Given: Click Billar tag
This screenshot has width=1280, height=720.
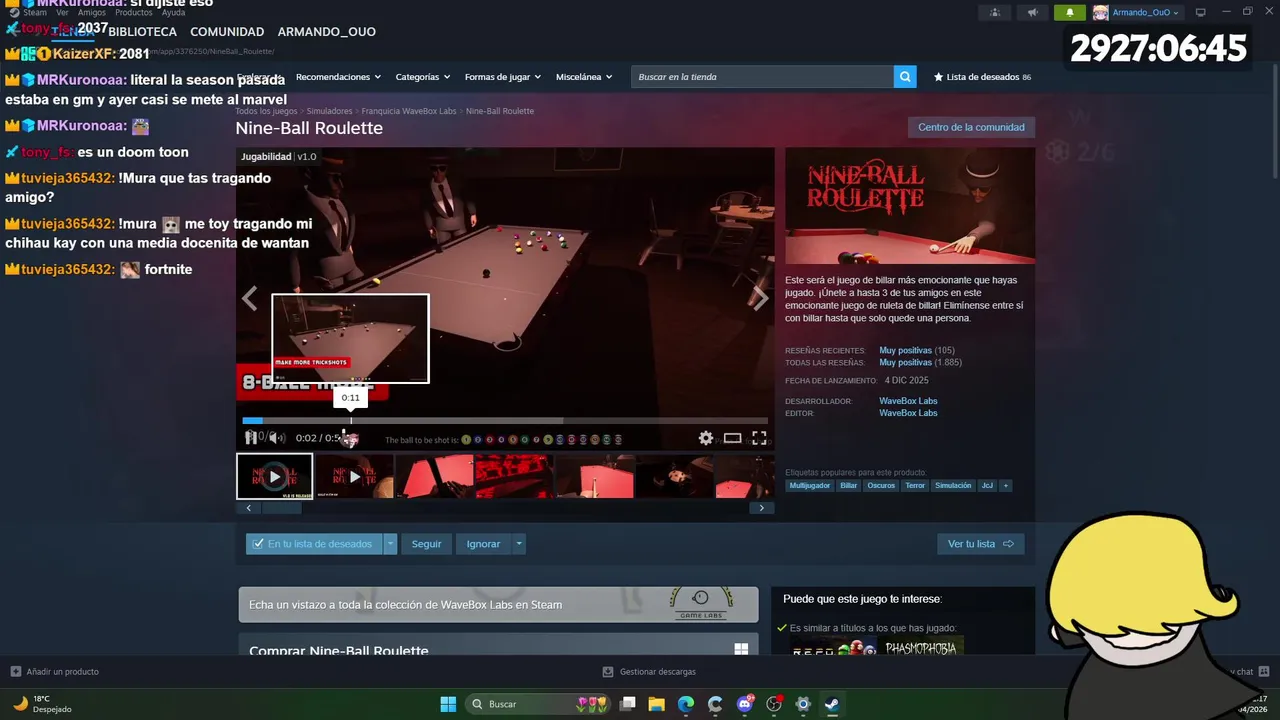Looking at the screenshot, I should (849, 486).
